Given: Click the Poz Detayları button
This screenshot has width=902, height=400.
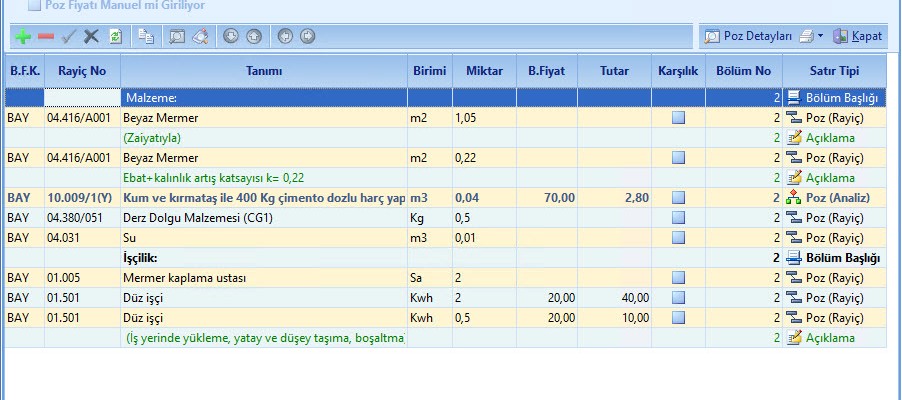Looking at the screenshot, I should (x=748, y=36).
